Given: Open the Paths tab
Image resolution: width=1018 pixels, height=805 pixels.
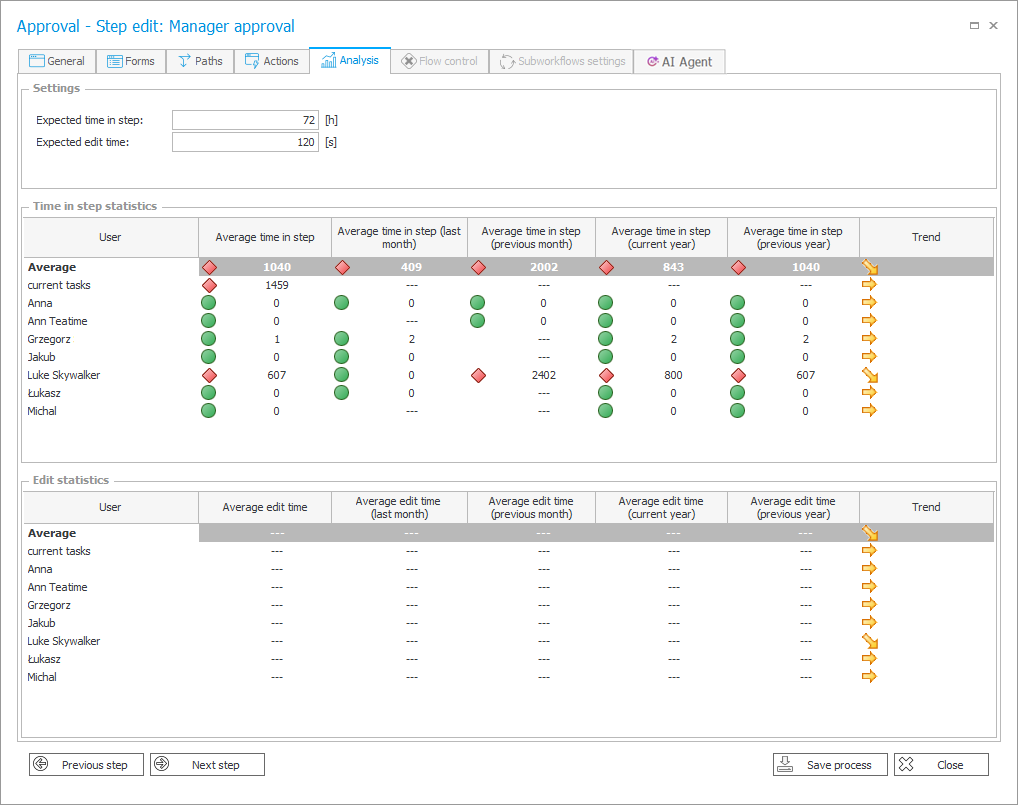Looking at the screenshot, I should click(x=200, y=61).
